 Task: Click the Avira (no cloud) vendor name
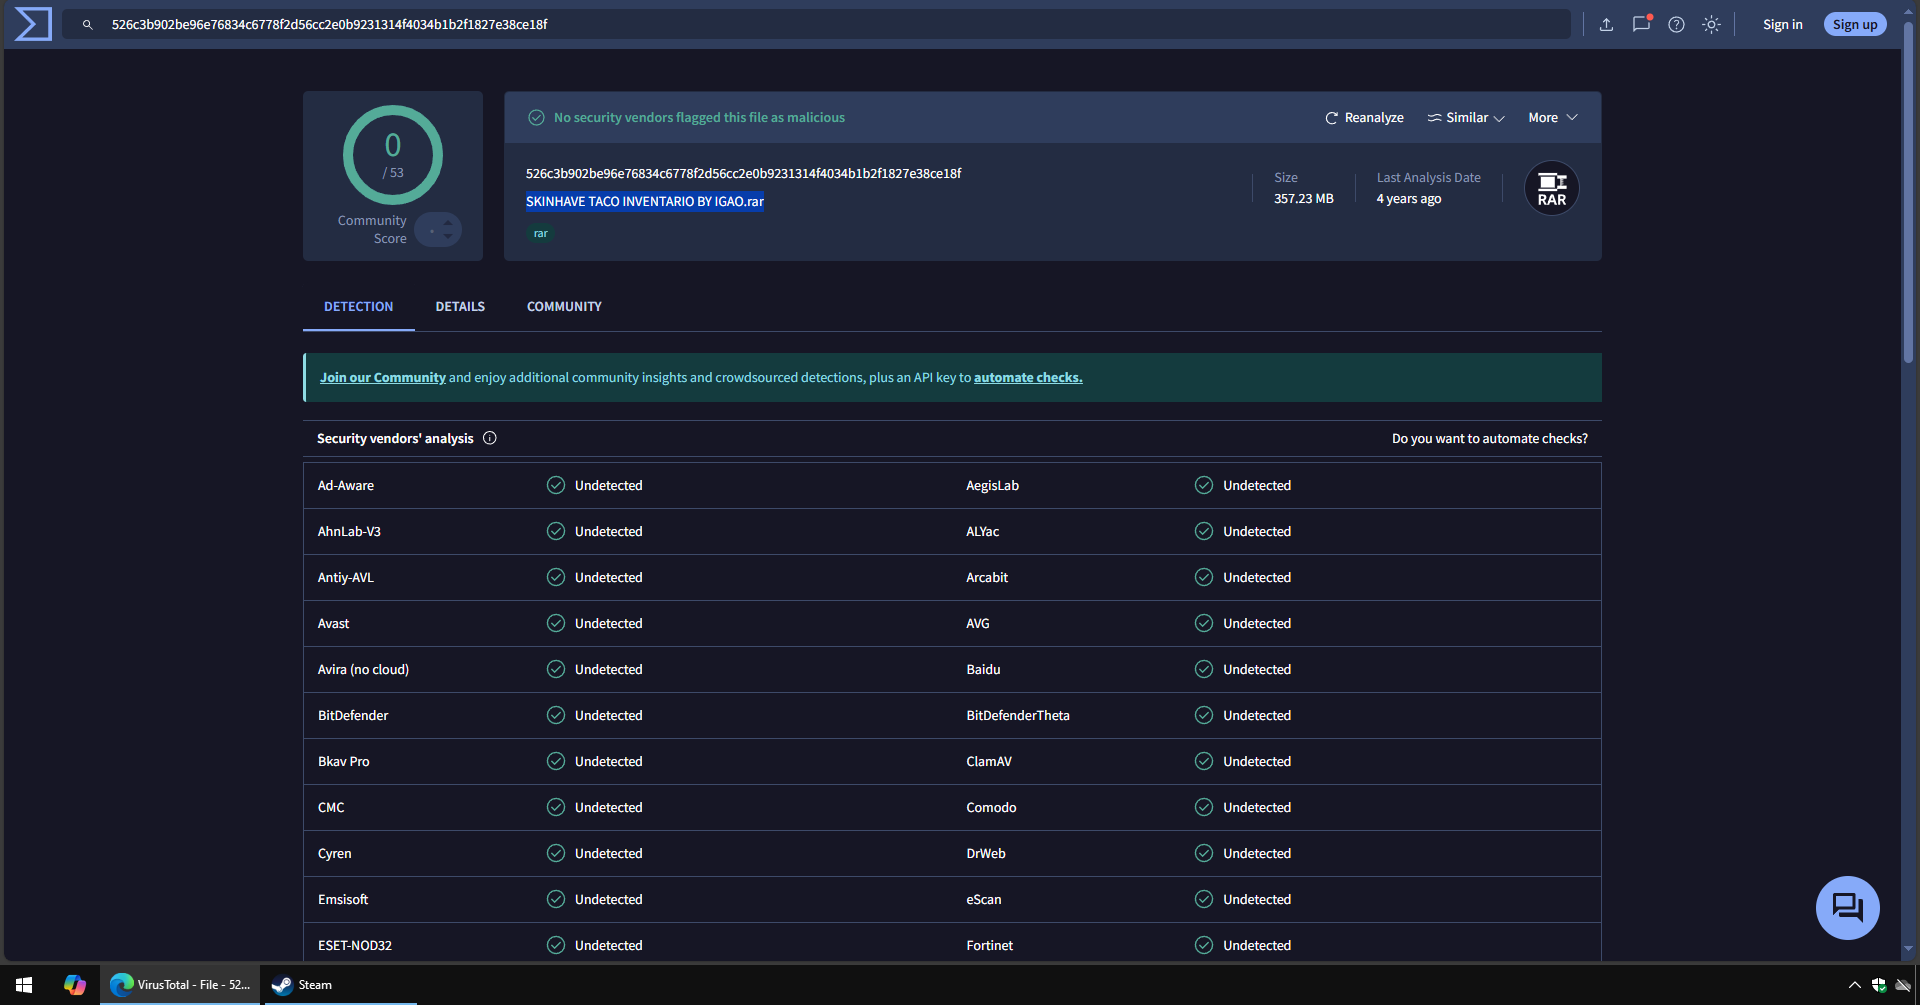click(363, 669)
